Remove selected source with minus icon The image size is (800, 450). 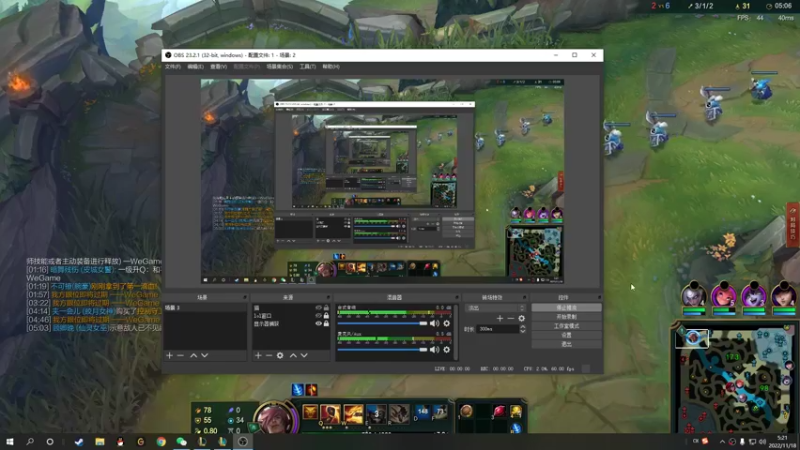pyautogui.click(x=269, y=355)
